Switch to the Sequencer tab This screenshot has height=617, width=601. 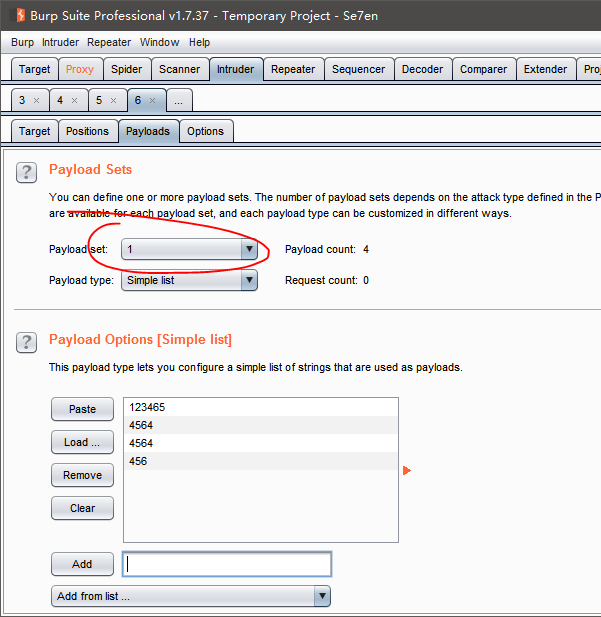(359, 69)
